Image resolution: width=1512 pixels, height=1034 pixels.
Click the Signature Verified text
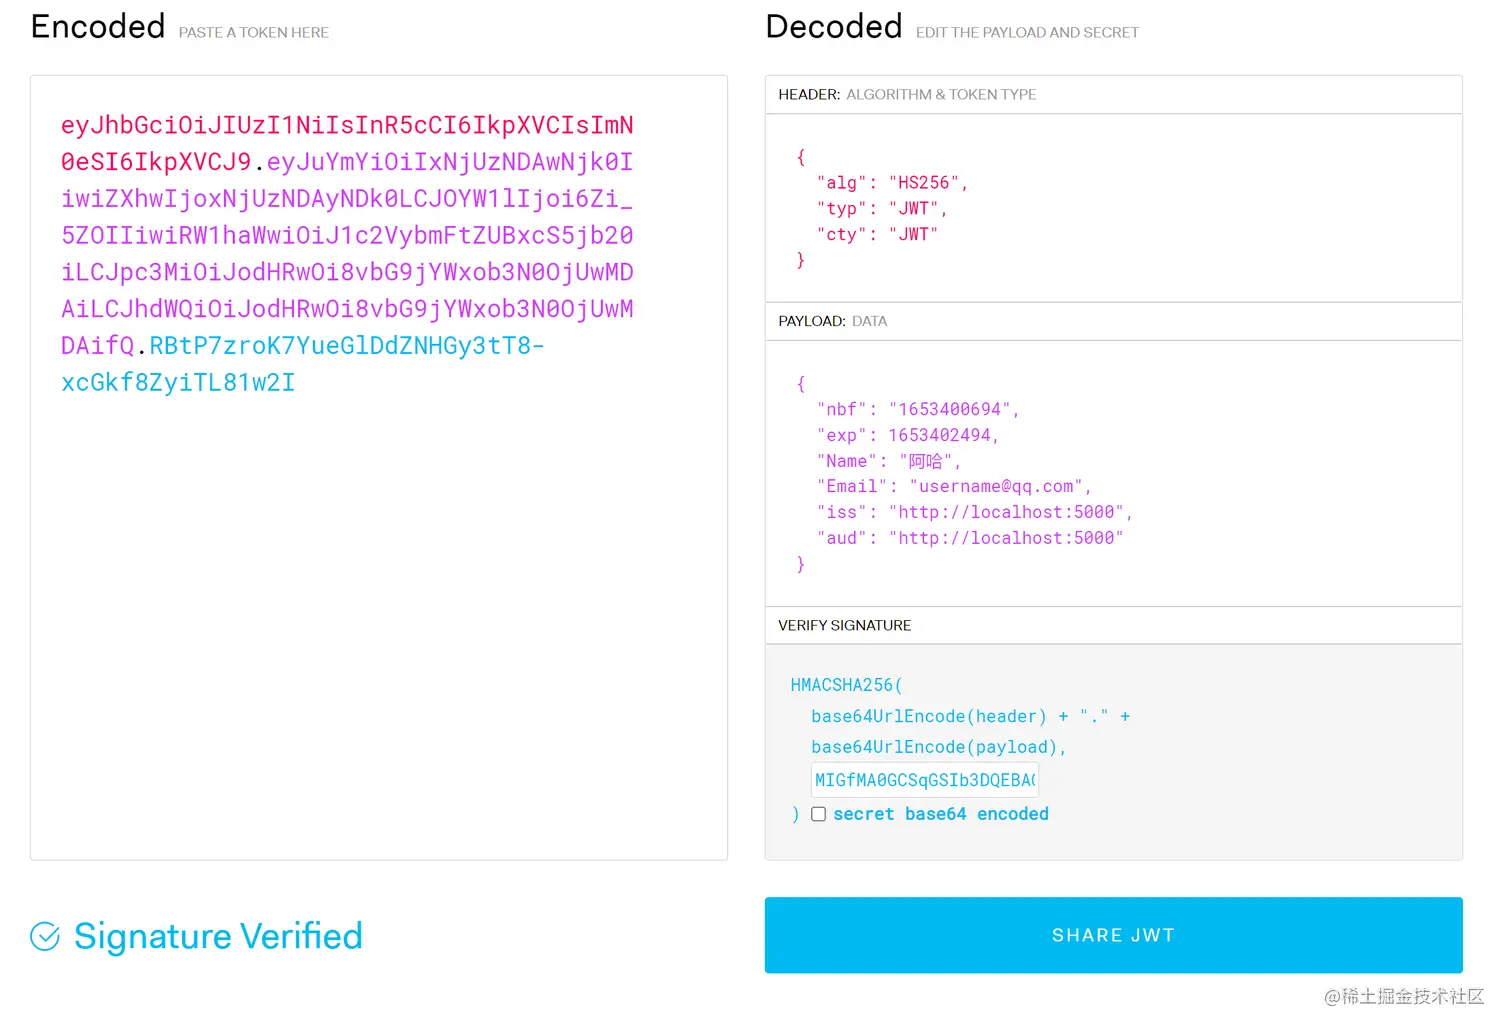[218, 937]
